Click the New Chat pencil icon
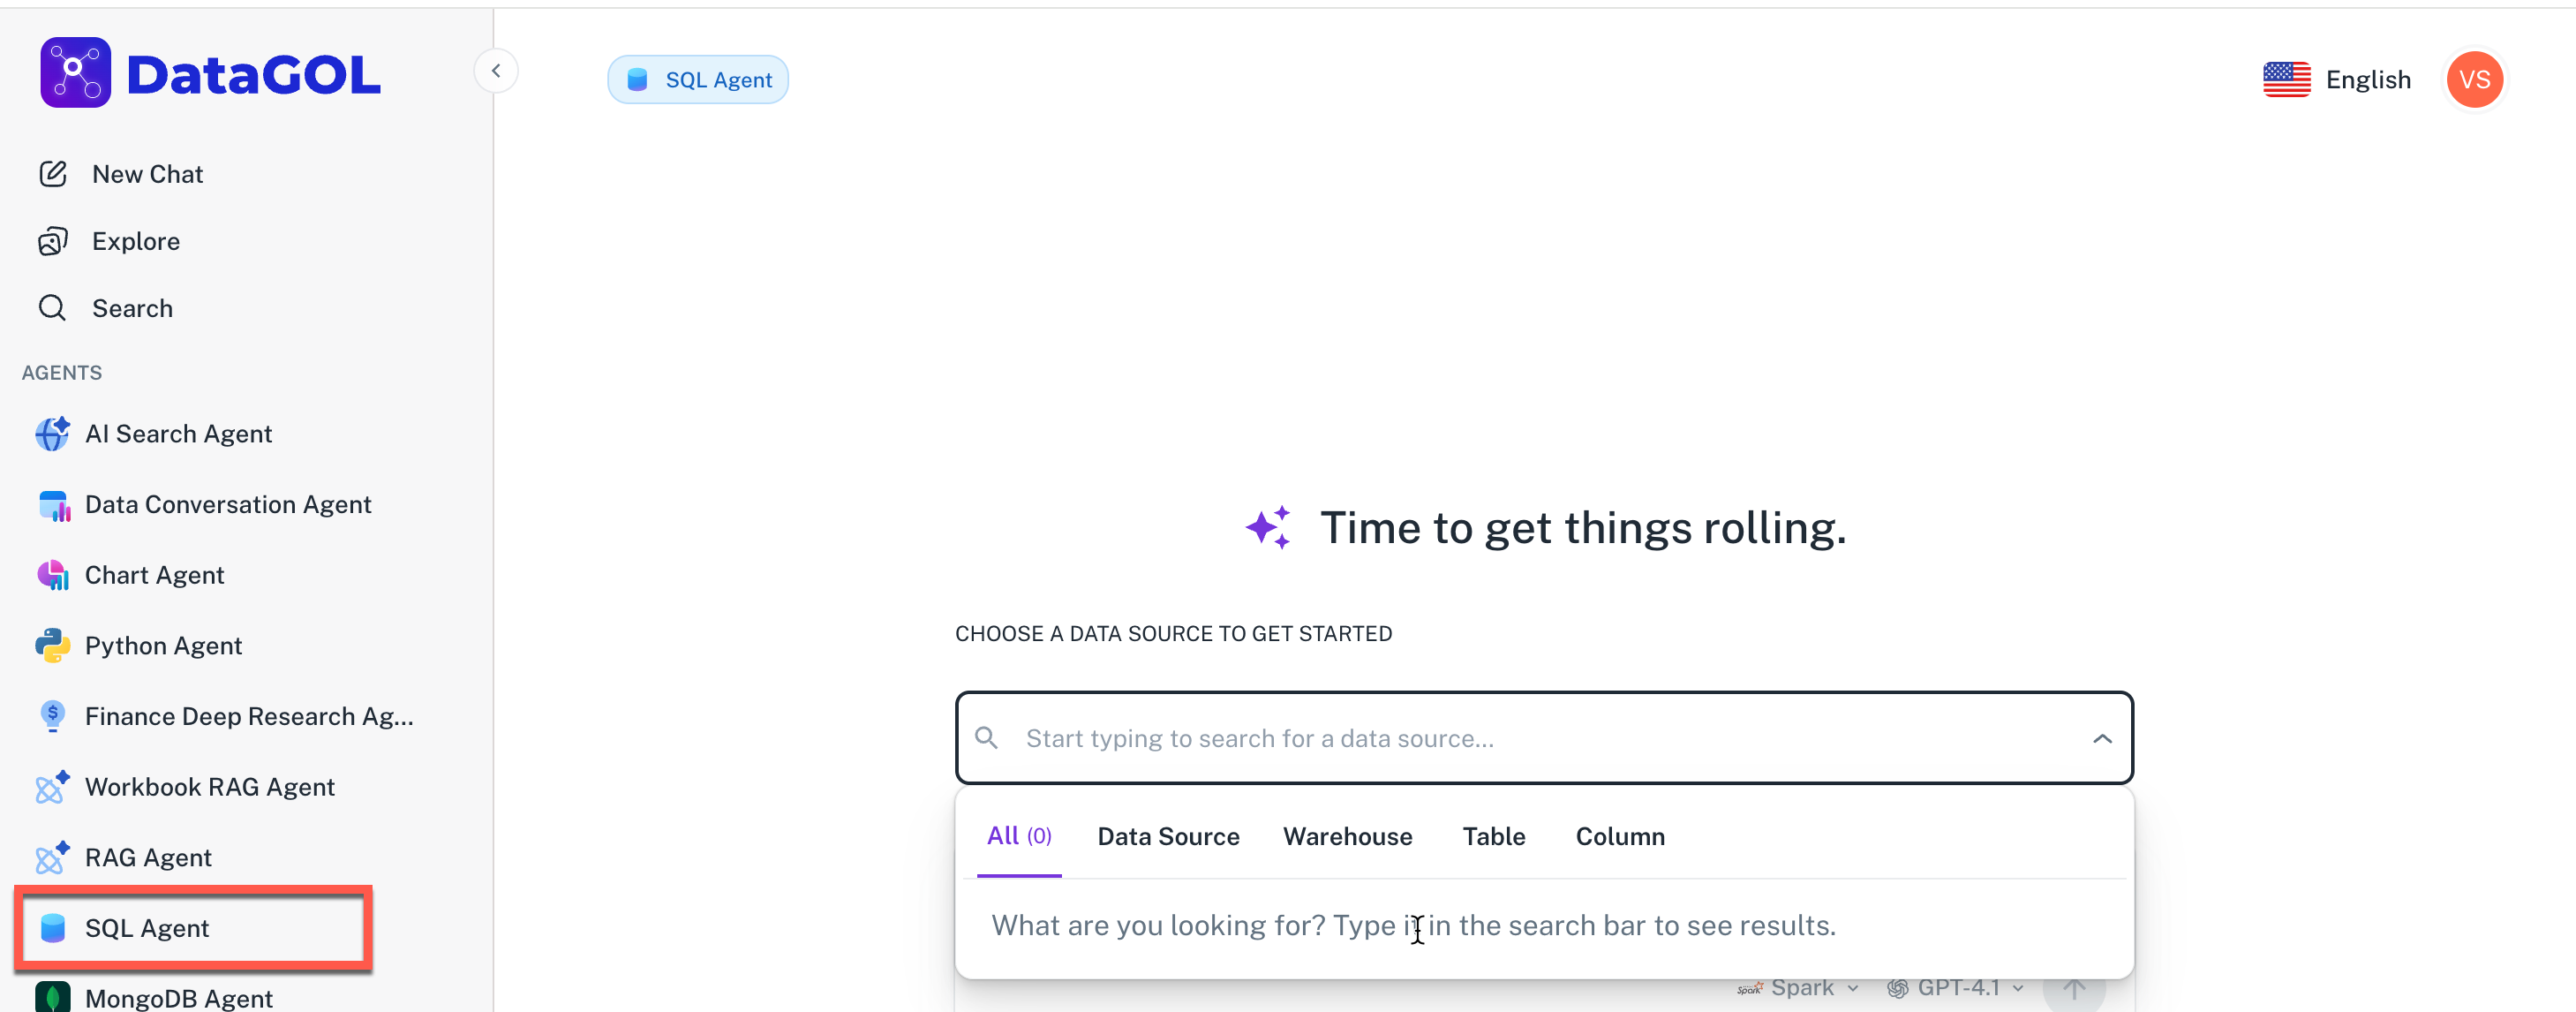The width and height of the screenshot is (2576, 1012). pos(52,174)
